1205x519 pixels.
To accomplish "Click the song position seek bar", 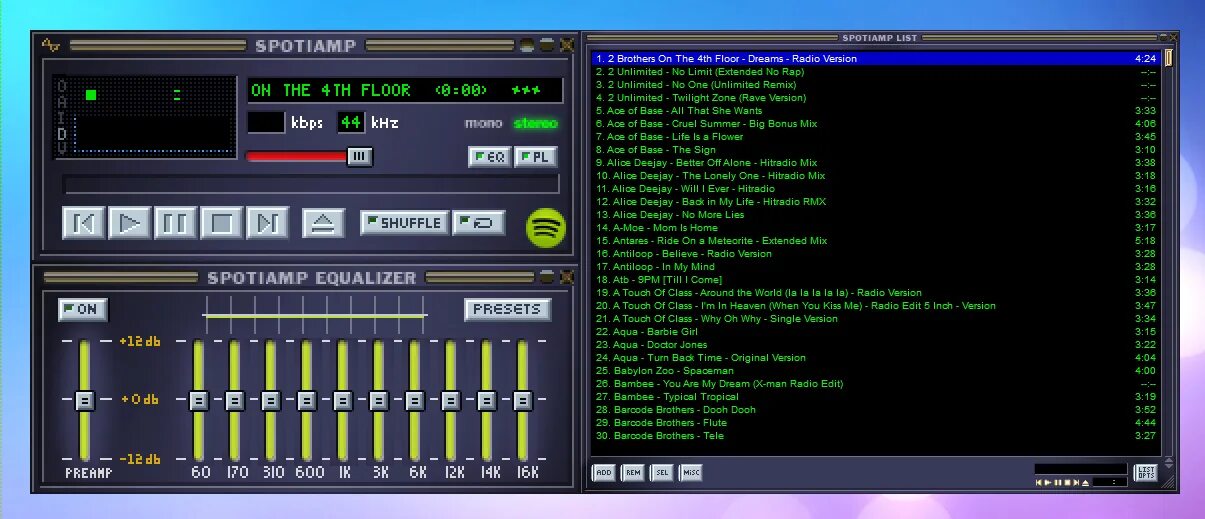I will pyautogui.click(x=310, y=184).
